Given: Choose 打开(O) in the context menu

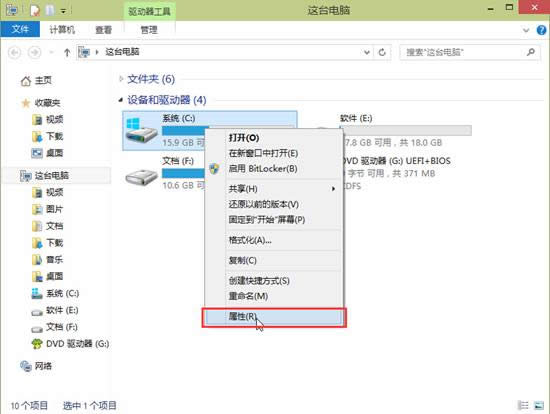Looking at the screenshot, I should tap(244, 138).
